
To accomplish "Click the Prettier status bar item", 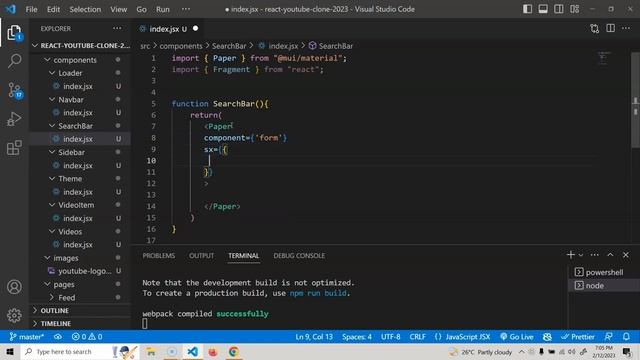I will (x=578, y=337).
